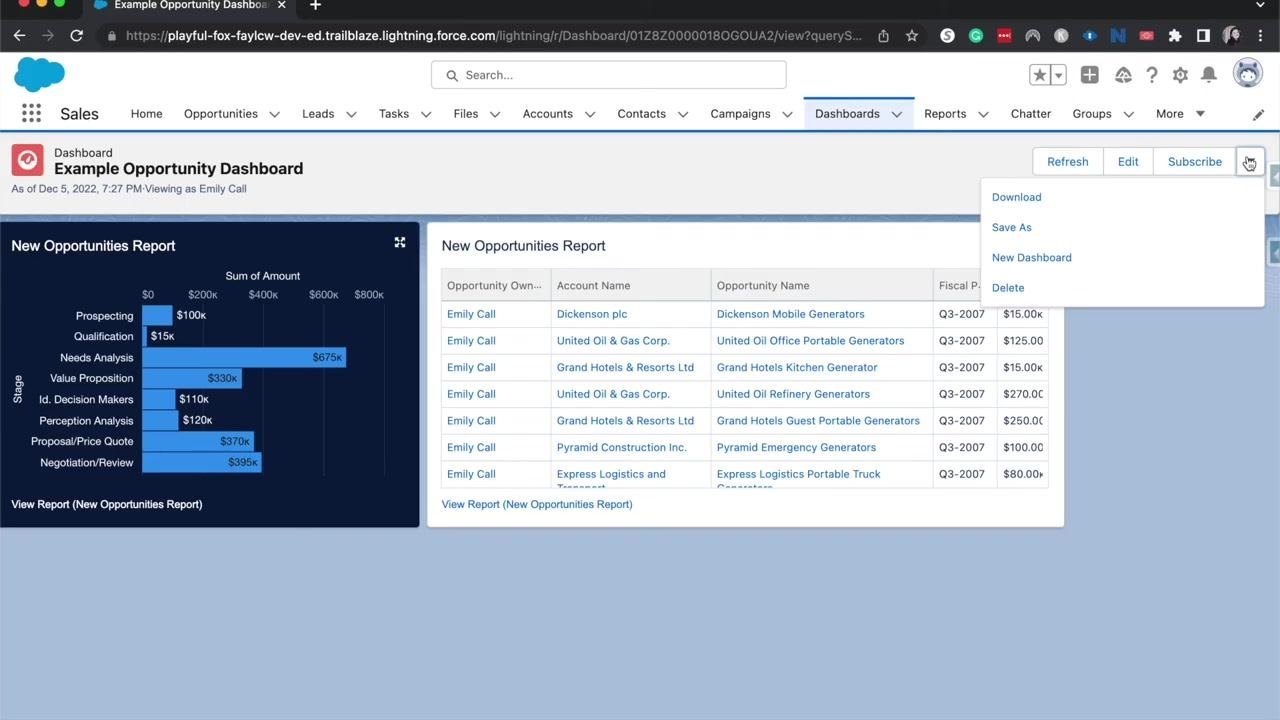Click the Negotiation/Review $395k bar
The width and height of the screenshot is (1280, 720).
pyautogui.click(x=202, y=462)
